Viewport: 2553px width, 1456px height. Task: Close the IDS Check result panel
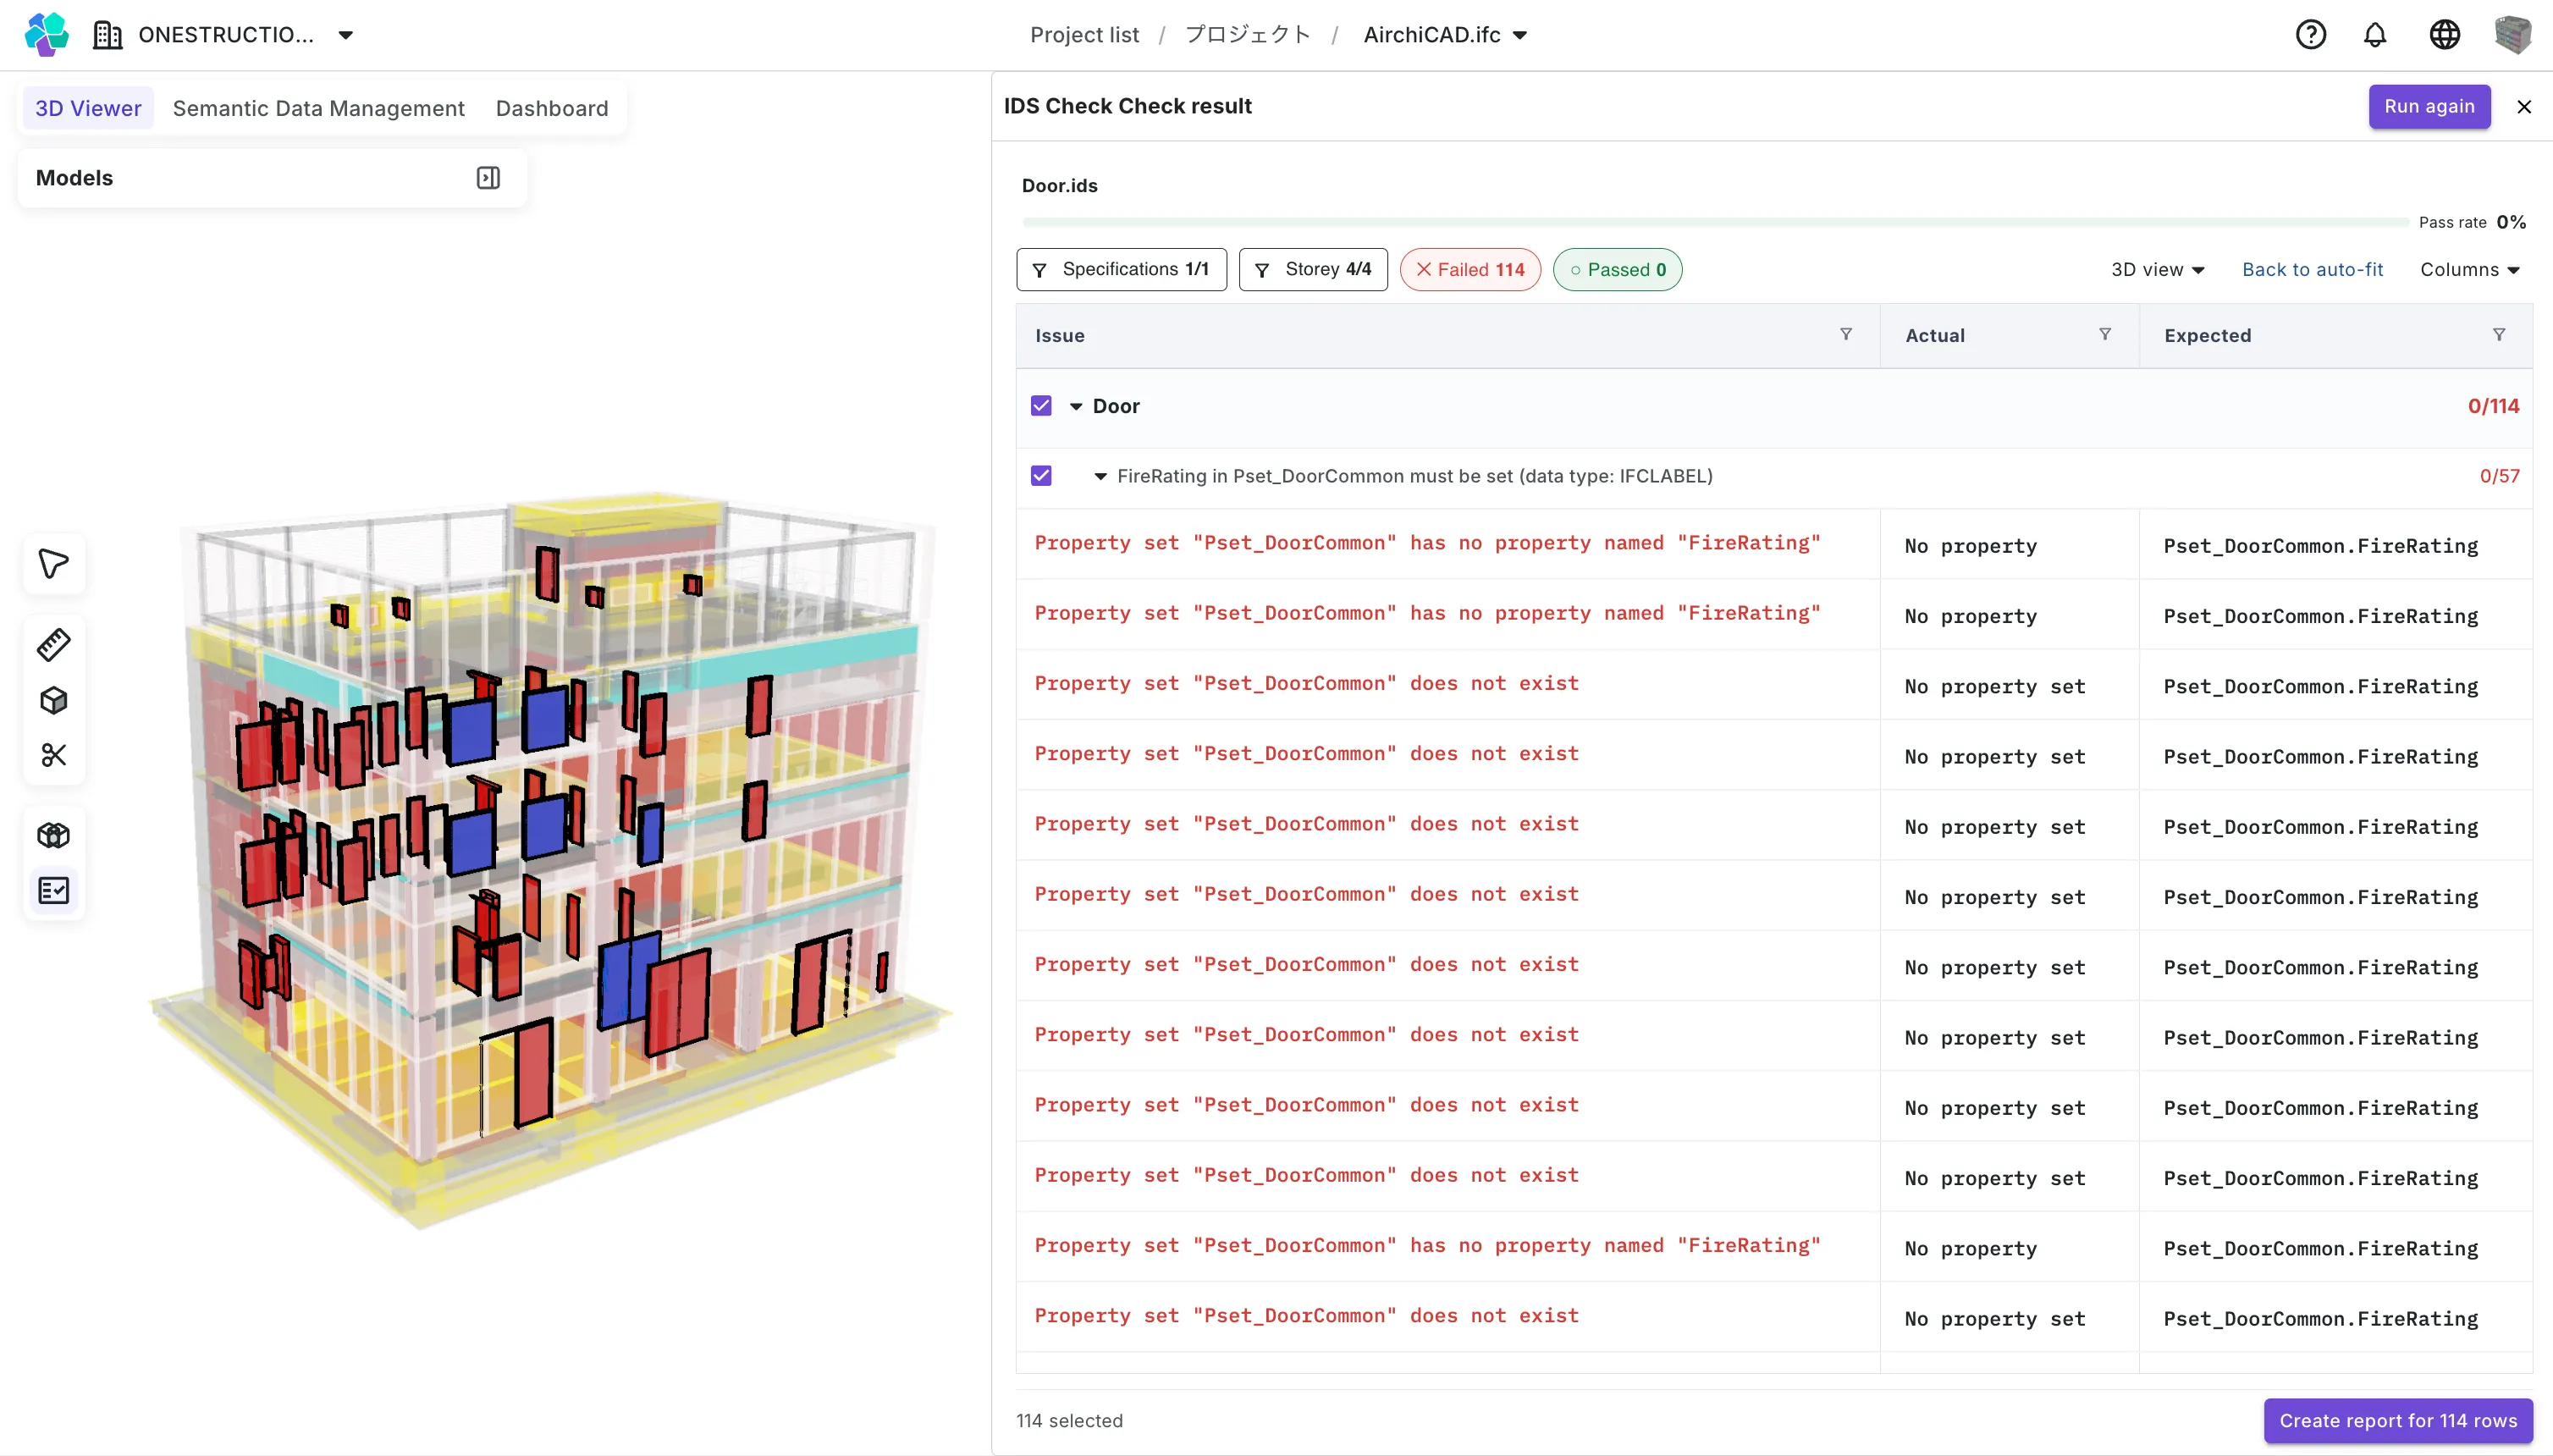click(2523, 107)
